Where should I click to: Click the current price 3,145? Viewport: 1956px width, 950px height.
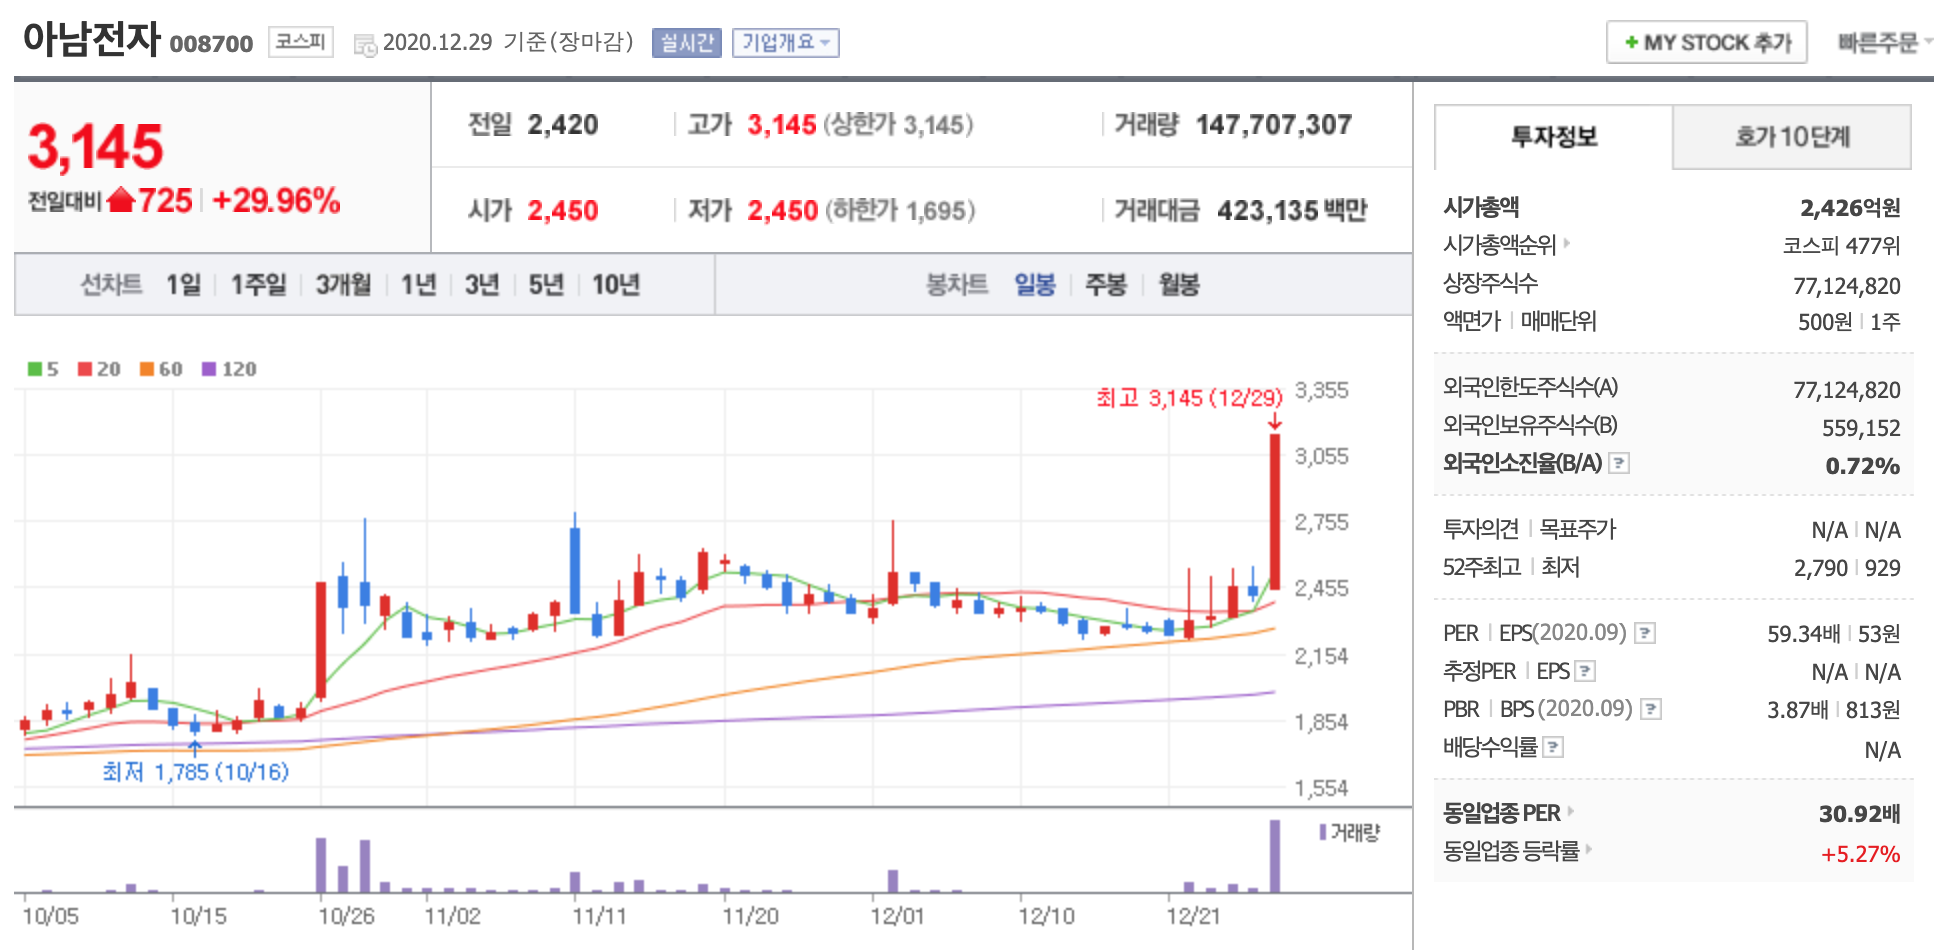(x=96, y=147)
